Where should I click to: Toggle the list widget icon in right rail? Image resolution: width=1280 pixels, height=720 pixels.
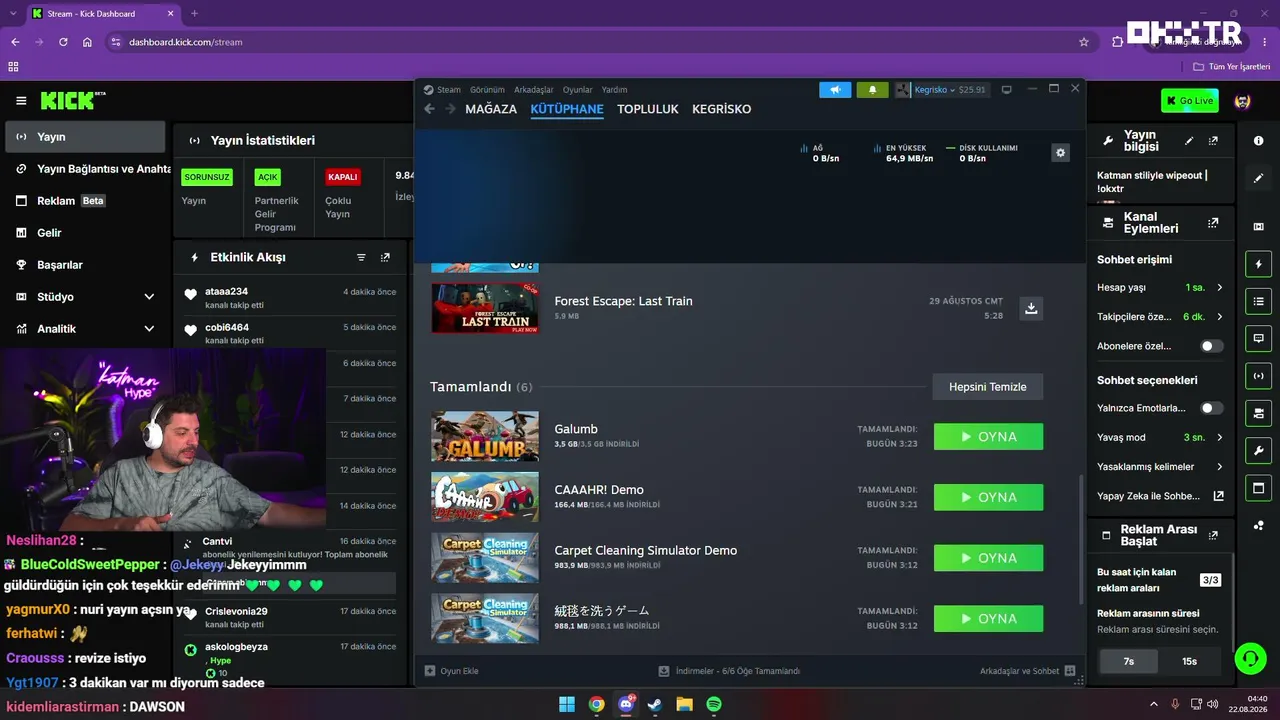(x=1258, y=301)
